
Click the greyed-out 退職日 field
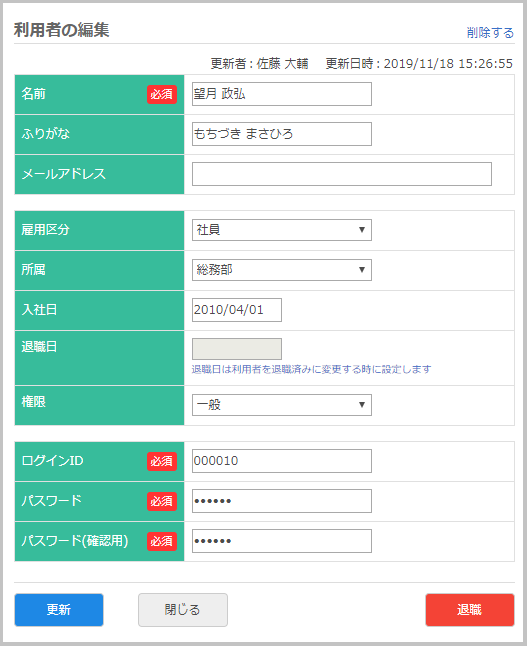[x=237, y=349]
